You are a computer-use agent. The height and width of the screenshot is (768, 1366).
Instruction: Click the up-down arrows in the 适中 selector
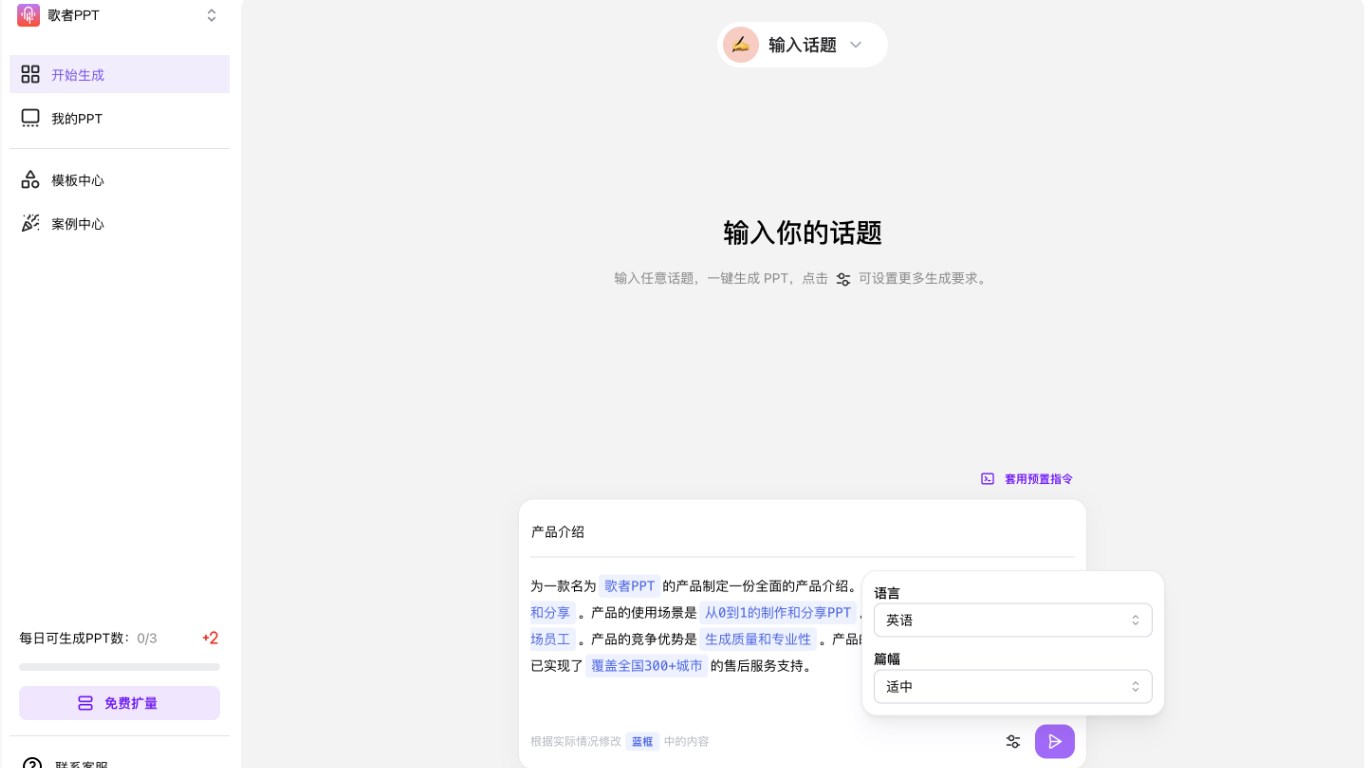tap(1135, 687)
